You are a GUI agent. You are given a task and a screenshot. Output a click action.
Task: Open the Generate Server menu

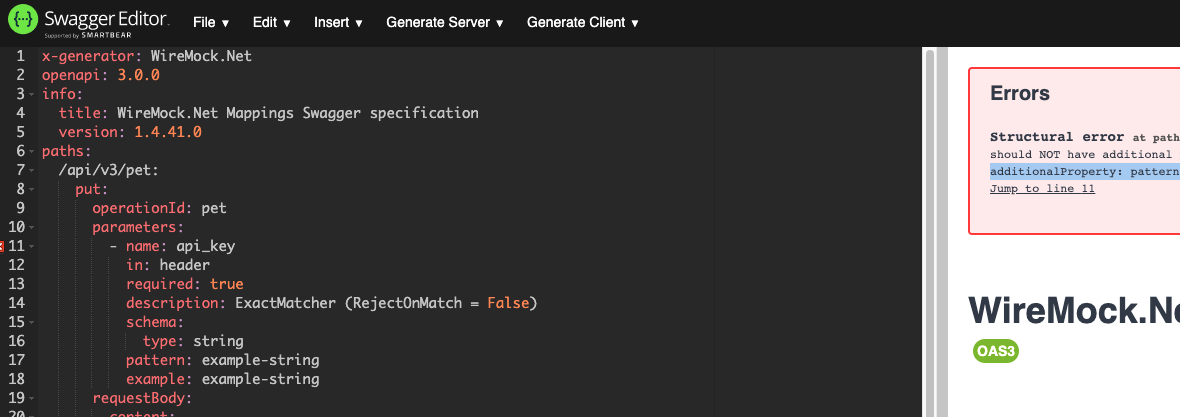445,23
